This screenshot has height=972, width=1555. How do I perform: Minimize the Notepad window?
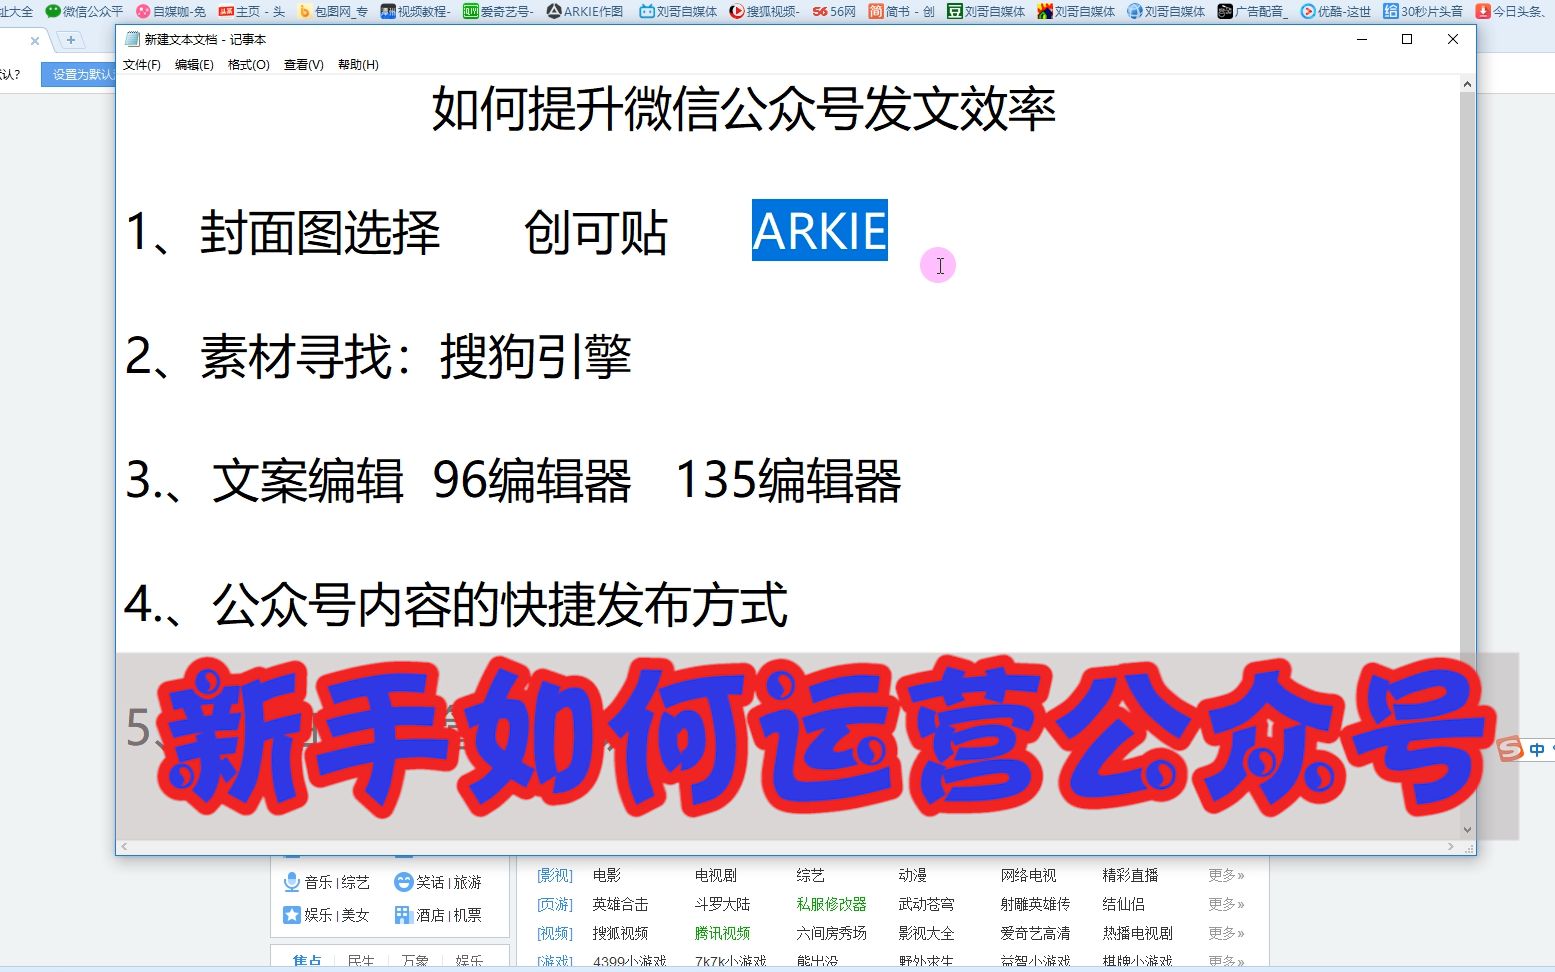point(1361,39)
